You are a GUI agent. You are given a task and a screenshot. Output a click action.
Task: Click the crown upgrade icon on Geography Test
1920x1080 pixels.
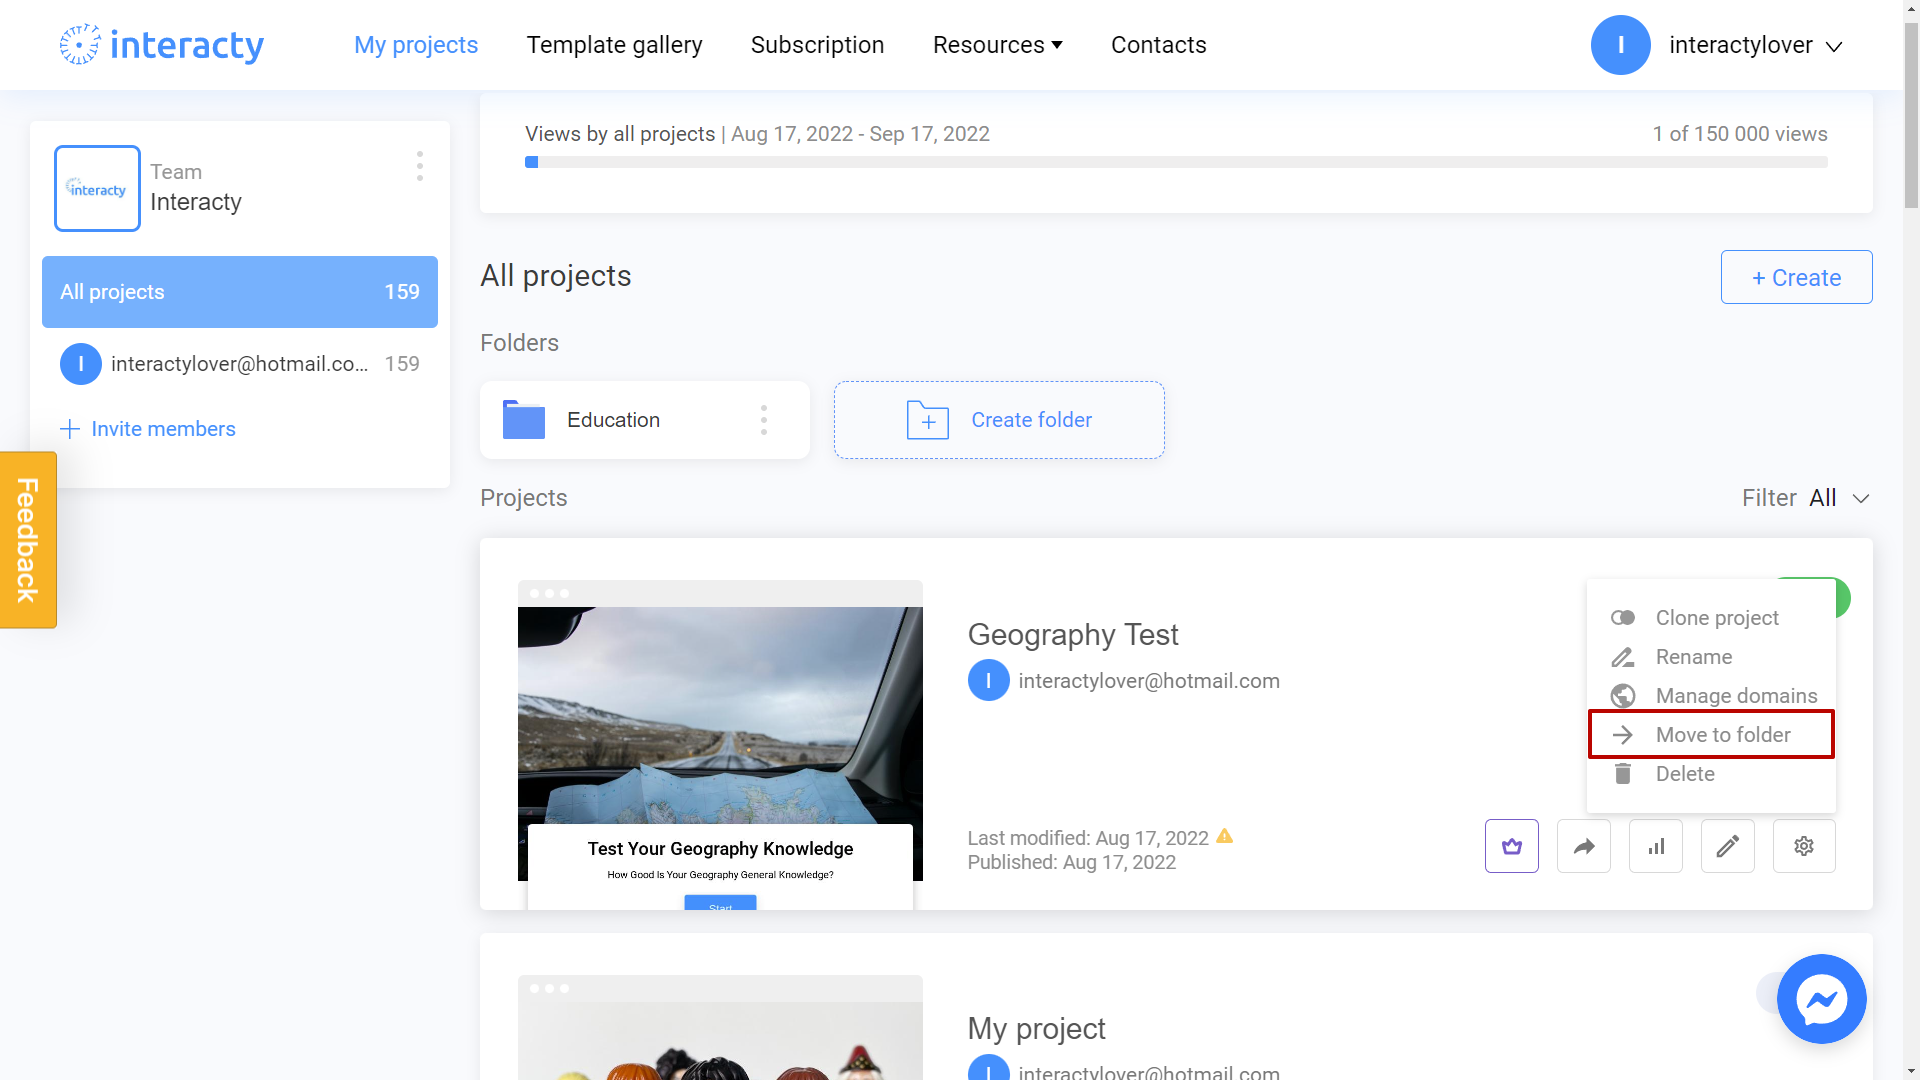tap(1511, 845)
